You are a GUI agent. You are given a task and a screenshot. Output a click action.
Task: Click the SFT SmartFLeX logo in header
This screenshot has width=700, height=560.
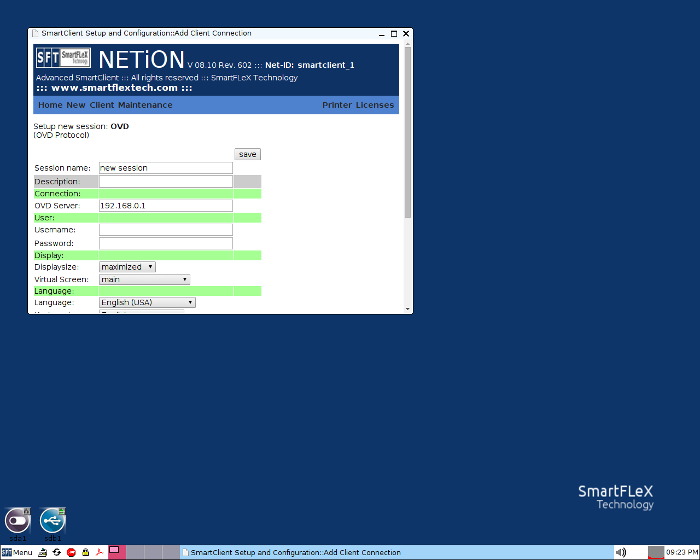(63, 58)
